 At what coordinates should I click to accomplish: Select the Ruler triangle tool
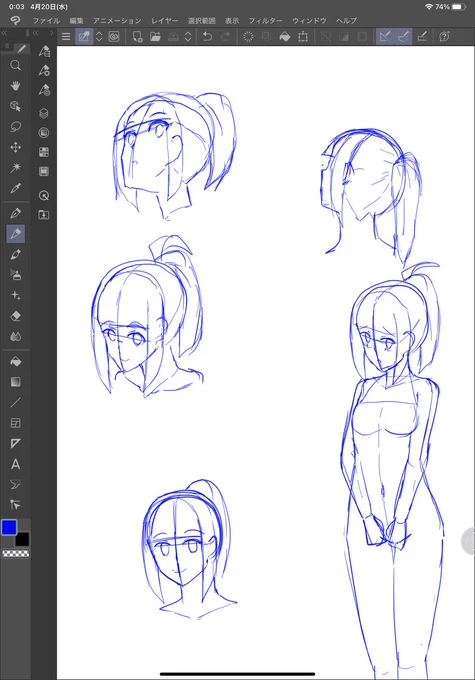point(15,443)
